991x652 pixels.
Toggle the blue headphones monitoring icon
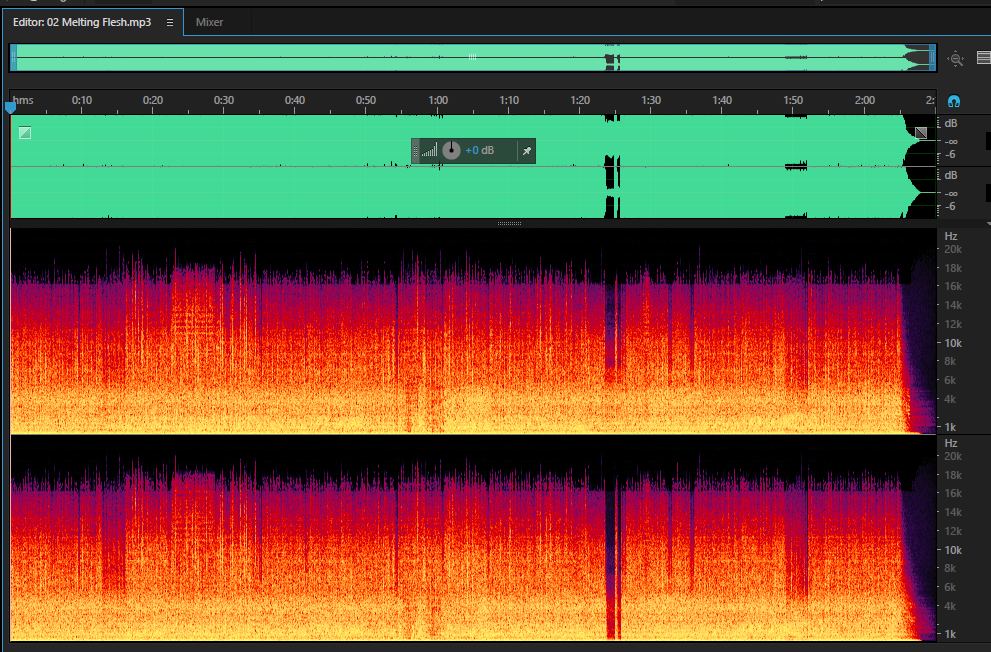954,101
